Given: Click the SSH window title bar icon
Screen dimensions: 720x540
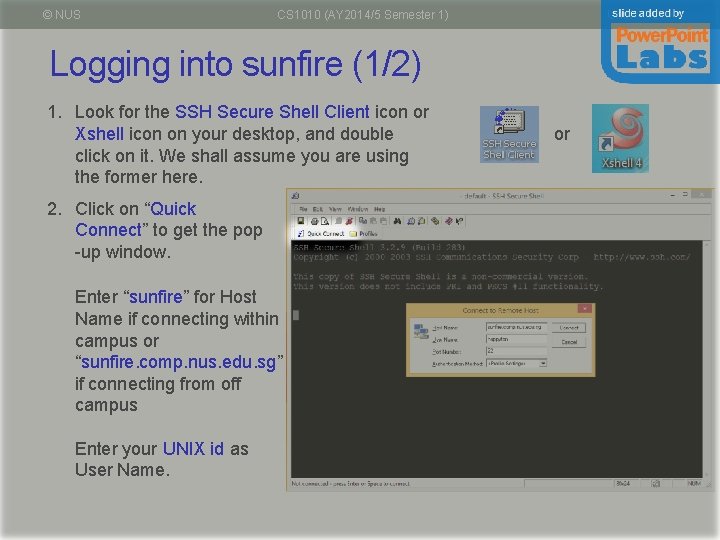Looking at the screenshot, I should (295, 196).
